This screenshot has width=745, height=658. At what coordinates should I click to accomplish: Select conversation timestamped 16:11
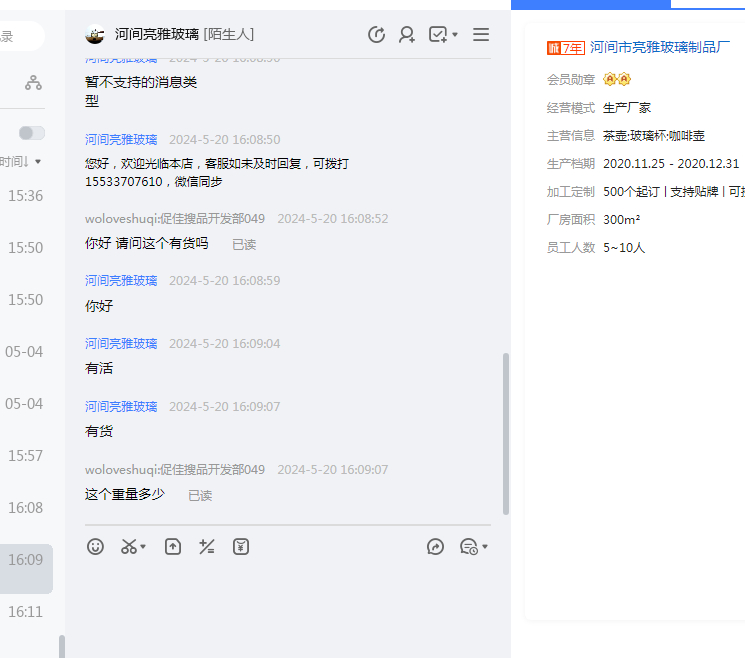pyautogui.click(x=26, y=612)
